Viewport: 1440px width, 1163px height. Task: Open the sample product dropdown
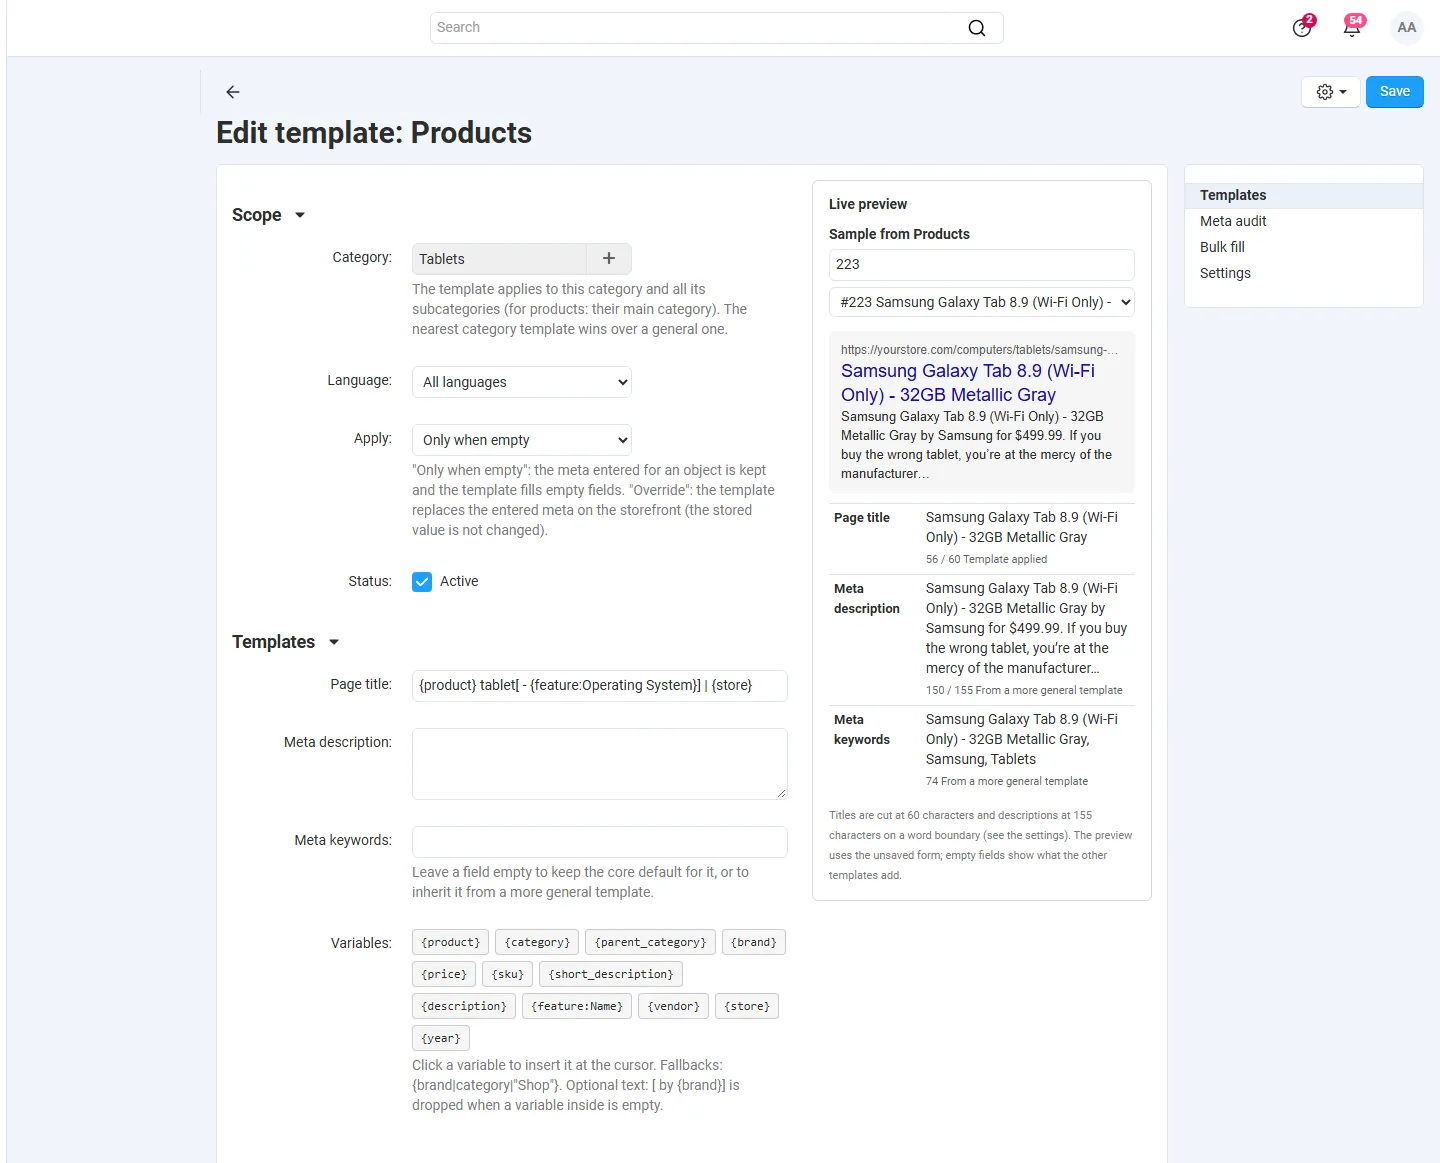pos(982,302)
